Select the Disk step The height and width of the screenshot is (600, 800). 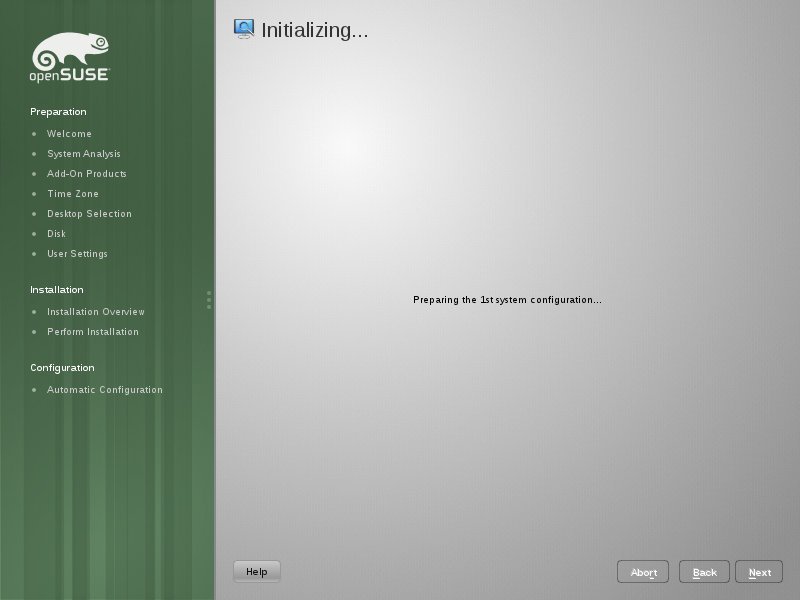click(x=56, y=234)
